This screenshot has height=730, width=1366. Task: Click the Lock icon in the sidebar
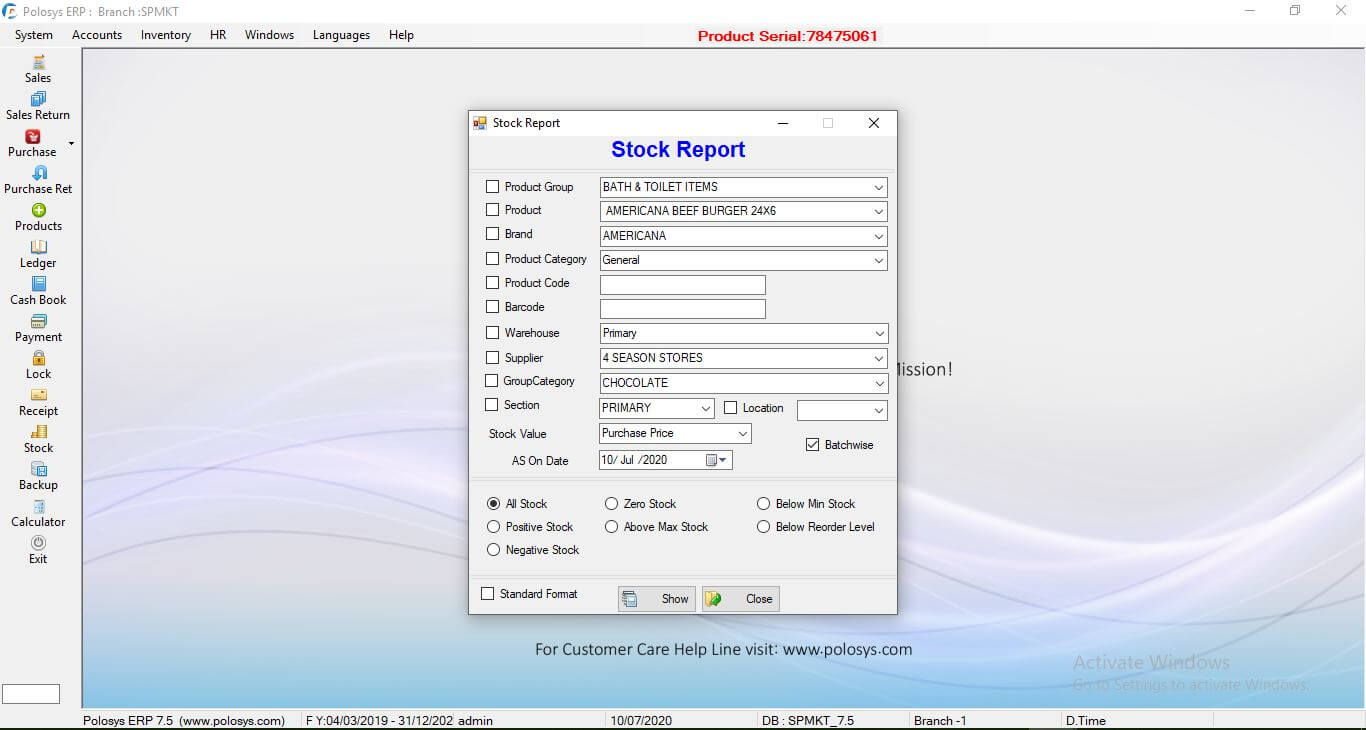coord(38,358)
